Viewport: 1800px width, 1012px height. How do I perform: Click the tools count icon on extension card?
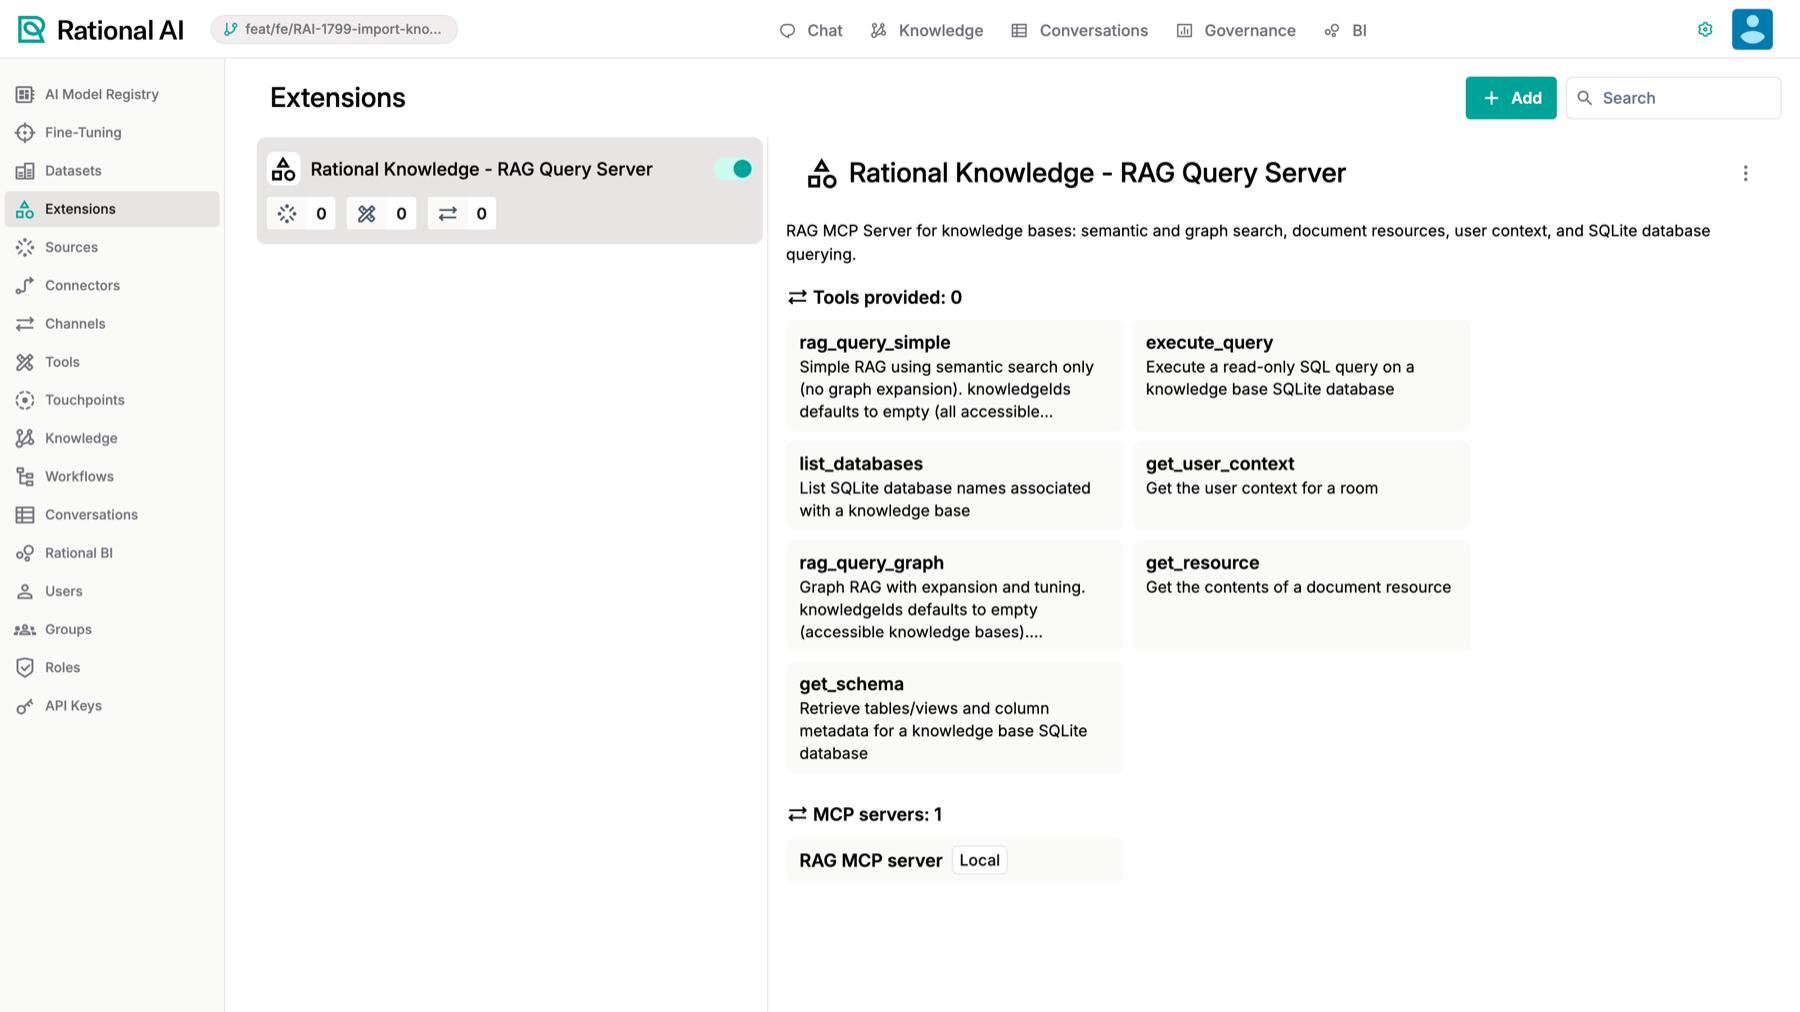(367, 213)
